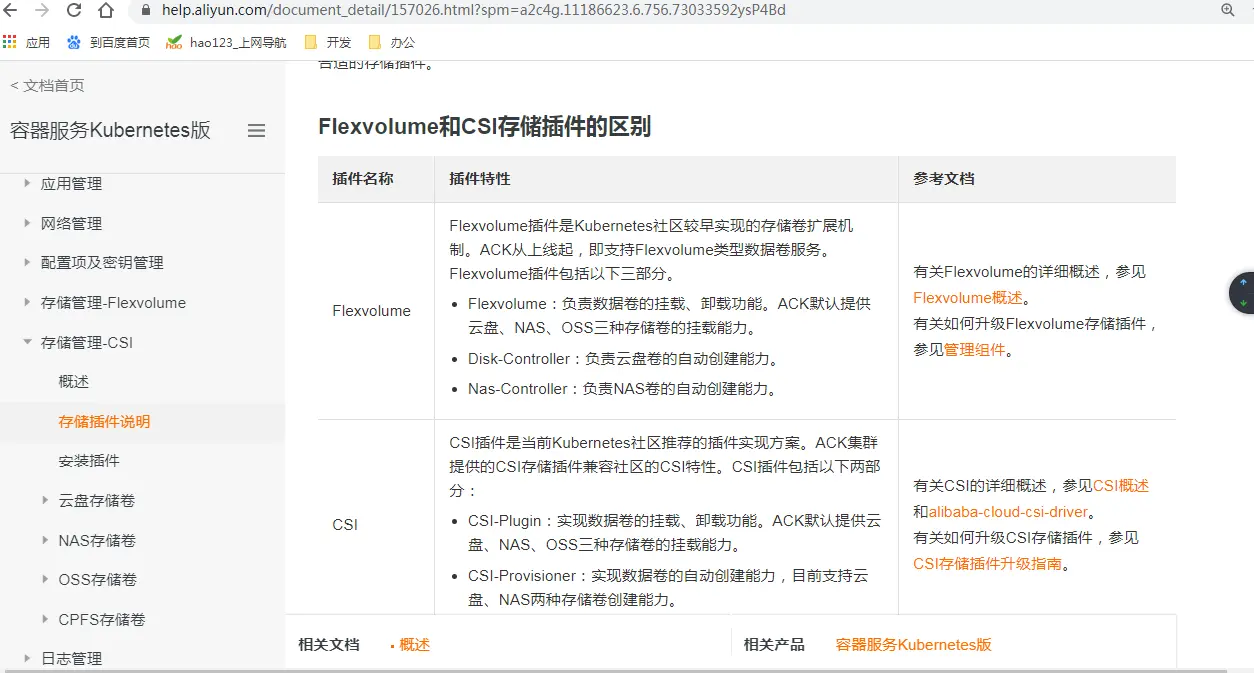Expand the 配置项及密钥管理 tree node
The width and height of the screenshot is (1254, 673).
coord(27,262)
